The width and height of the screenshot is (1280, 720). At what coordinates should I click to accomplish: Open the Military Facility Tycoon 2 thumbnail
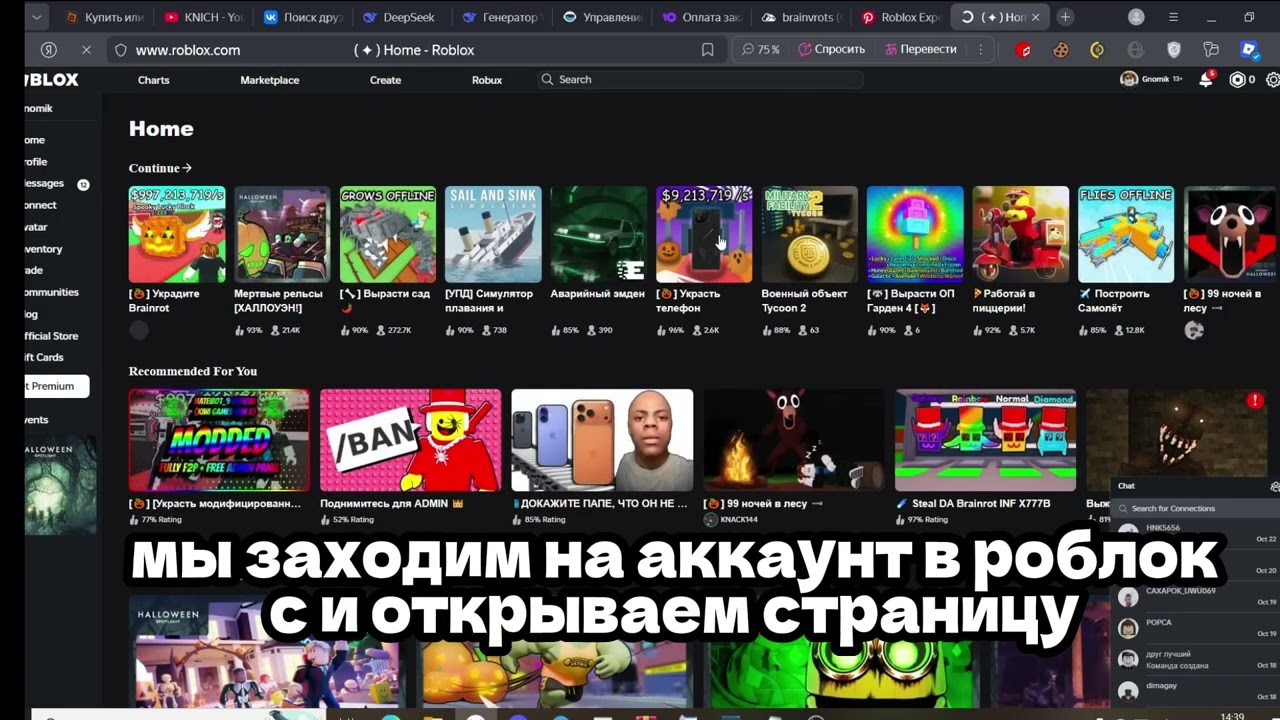tap(810, 234)
